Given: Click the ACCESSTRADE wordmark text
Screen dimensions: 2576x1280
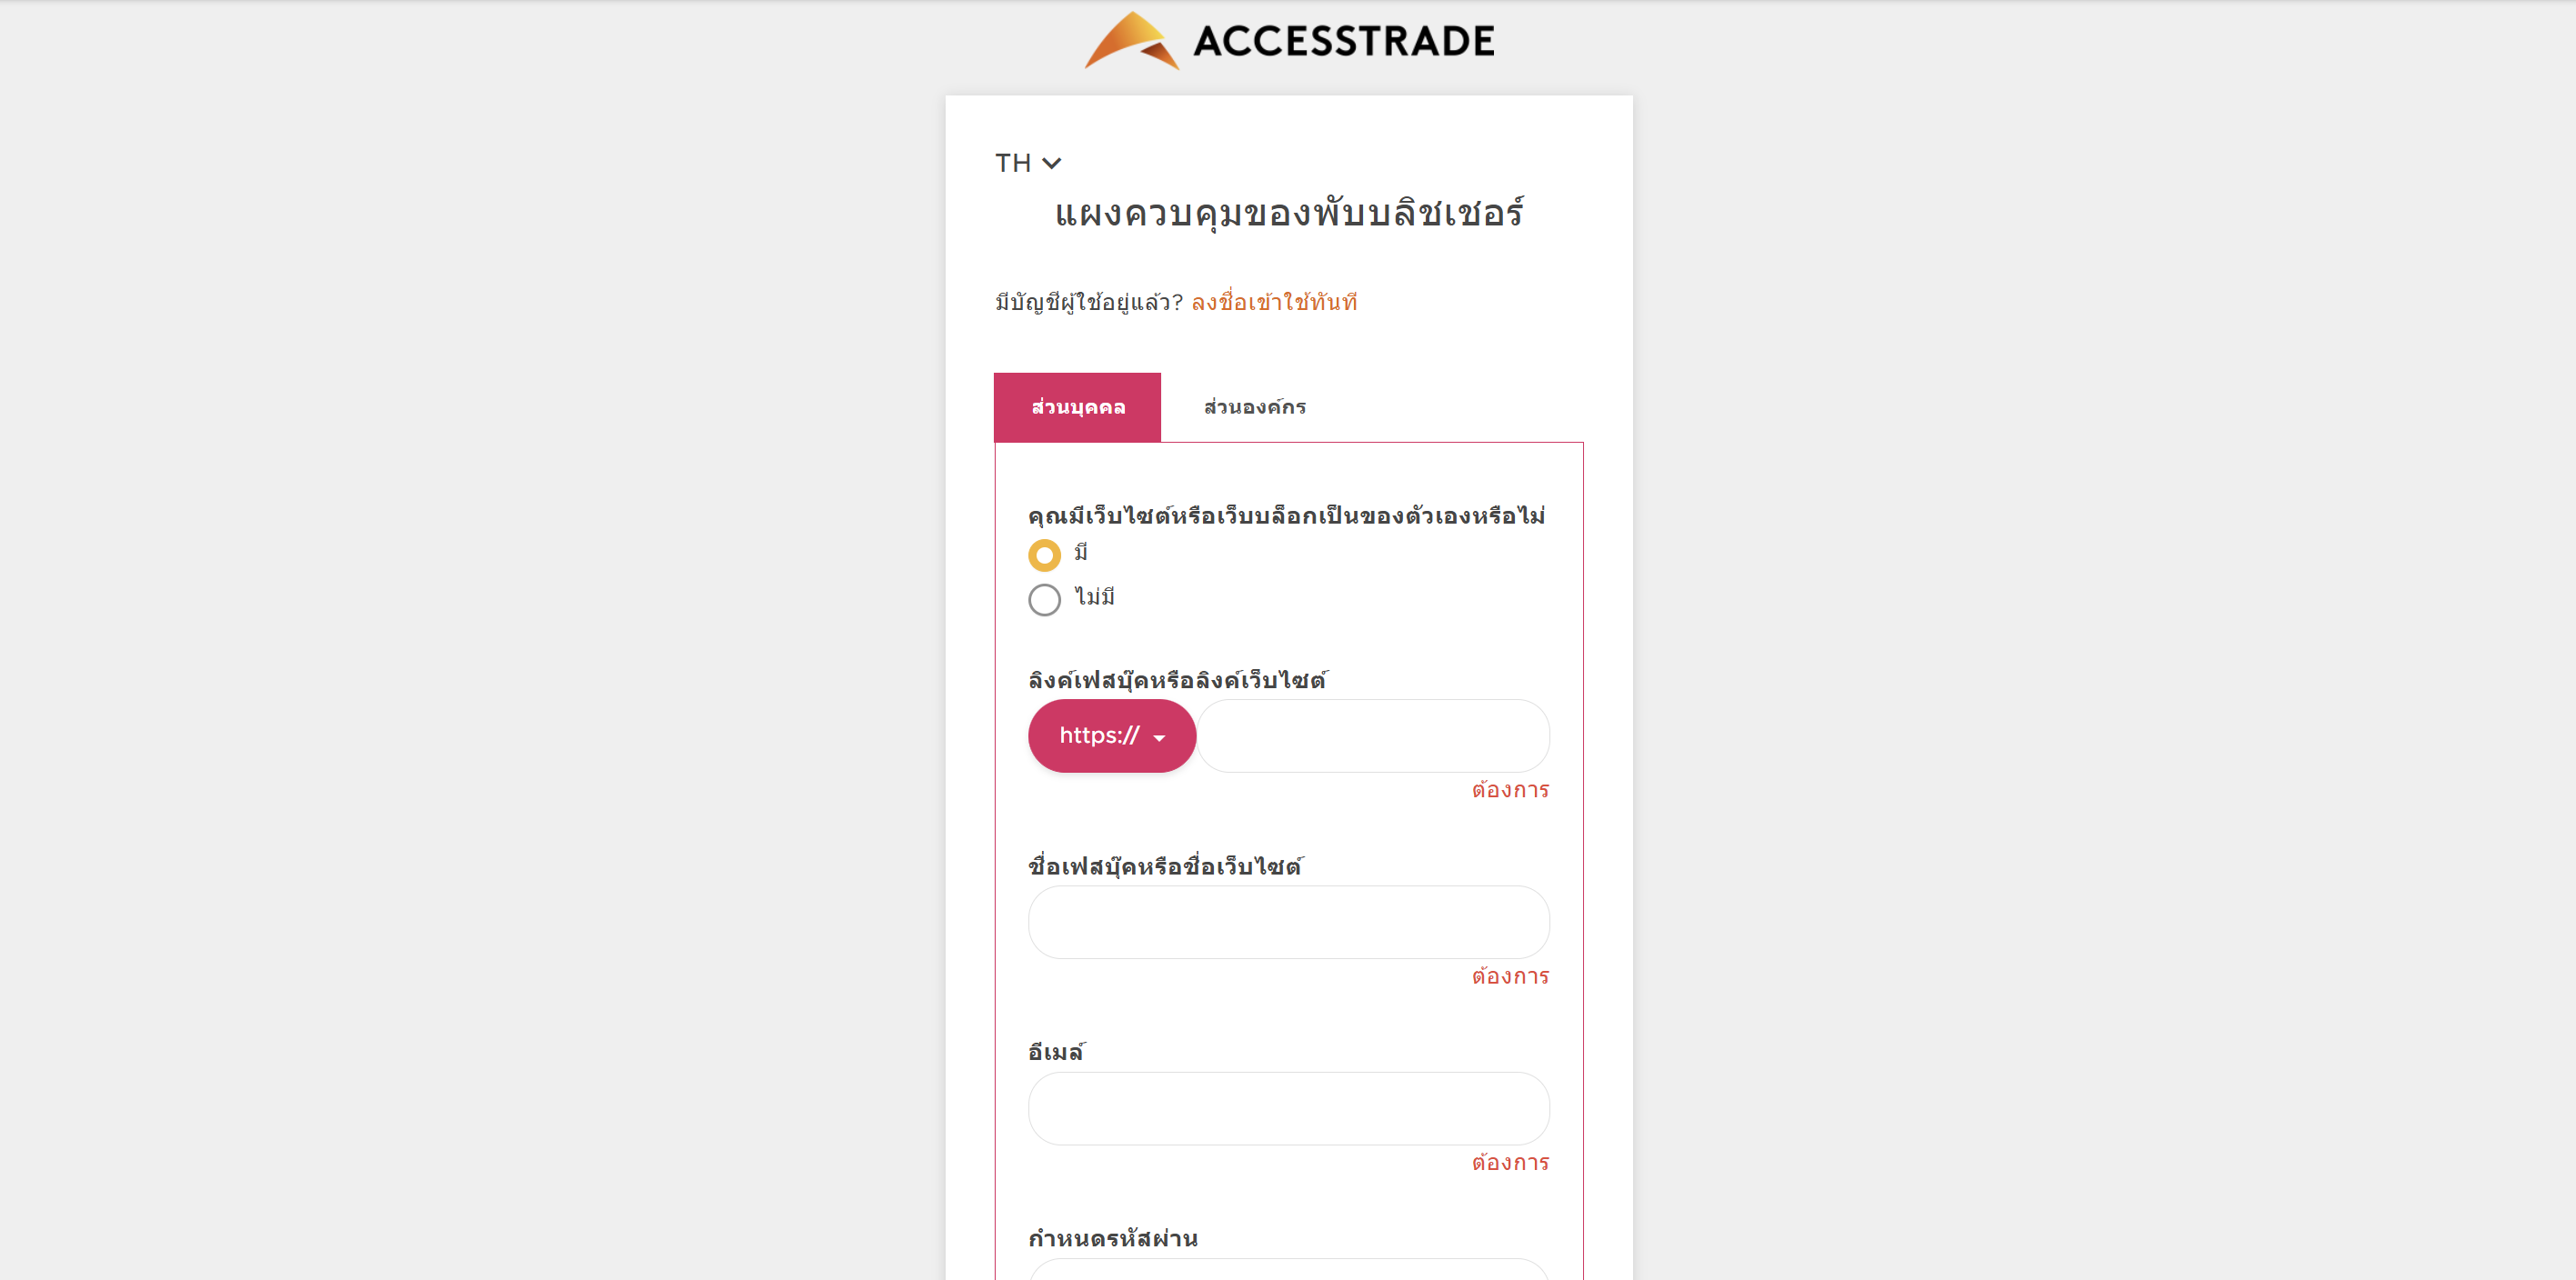Looking at the screenshot, I should tap(1344, 41).
